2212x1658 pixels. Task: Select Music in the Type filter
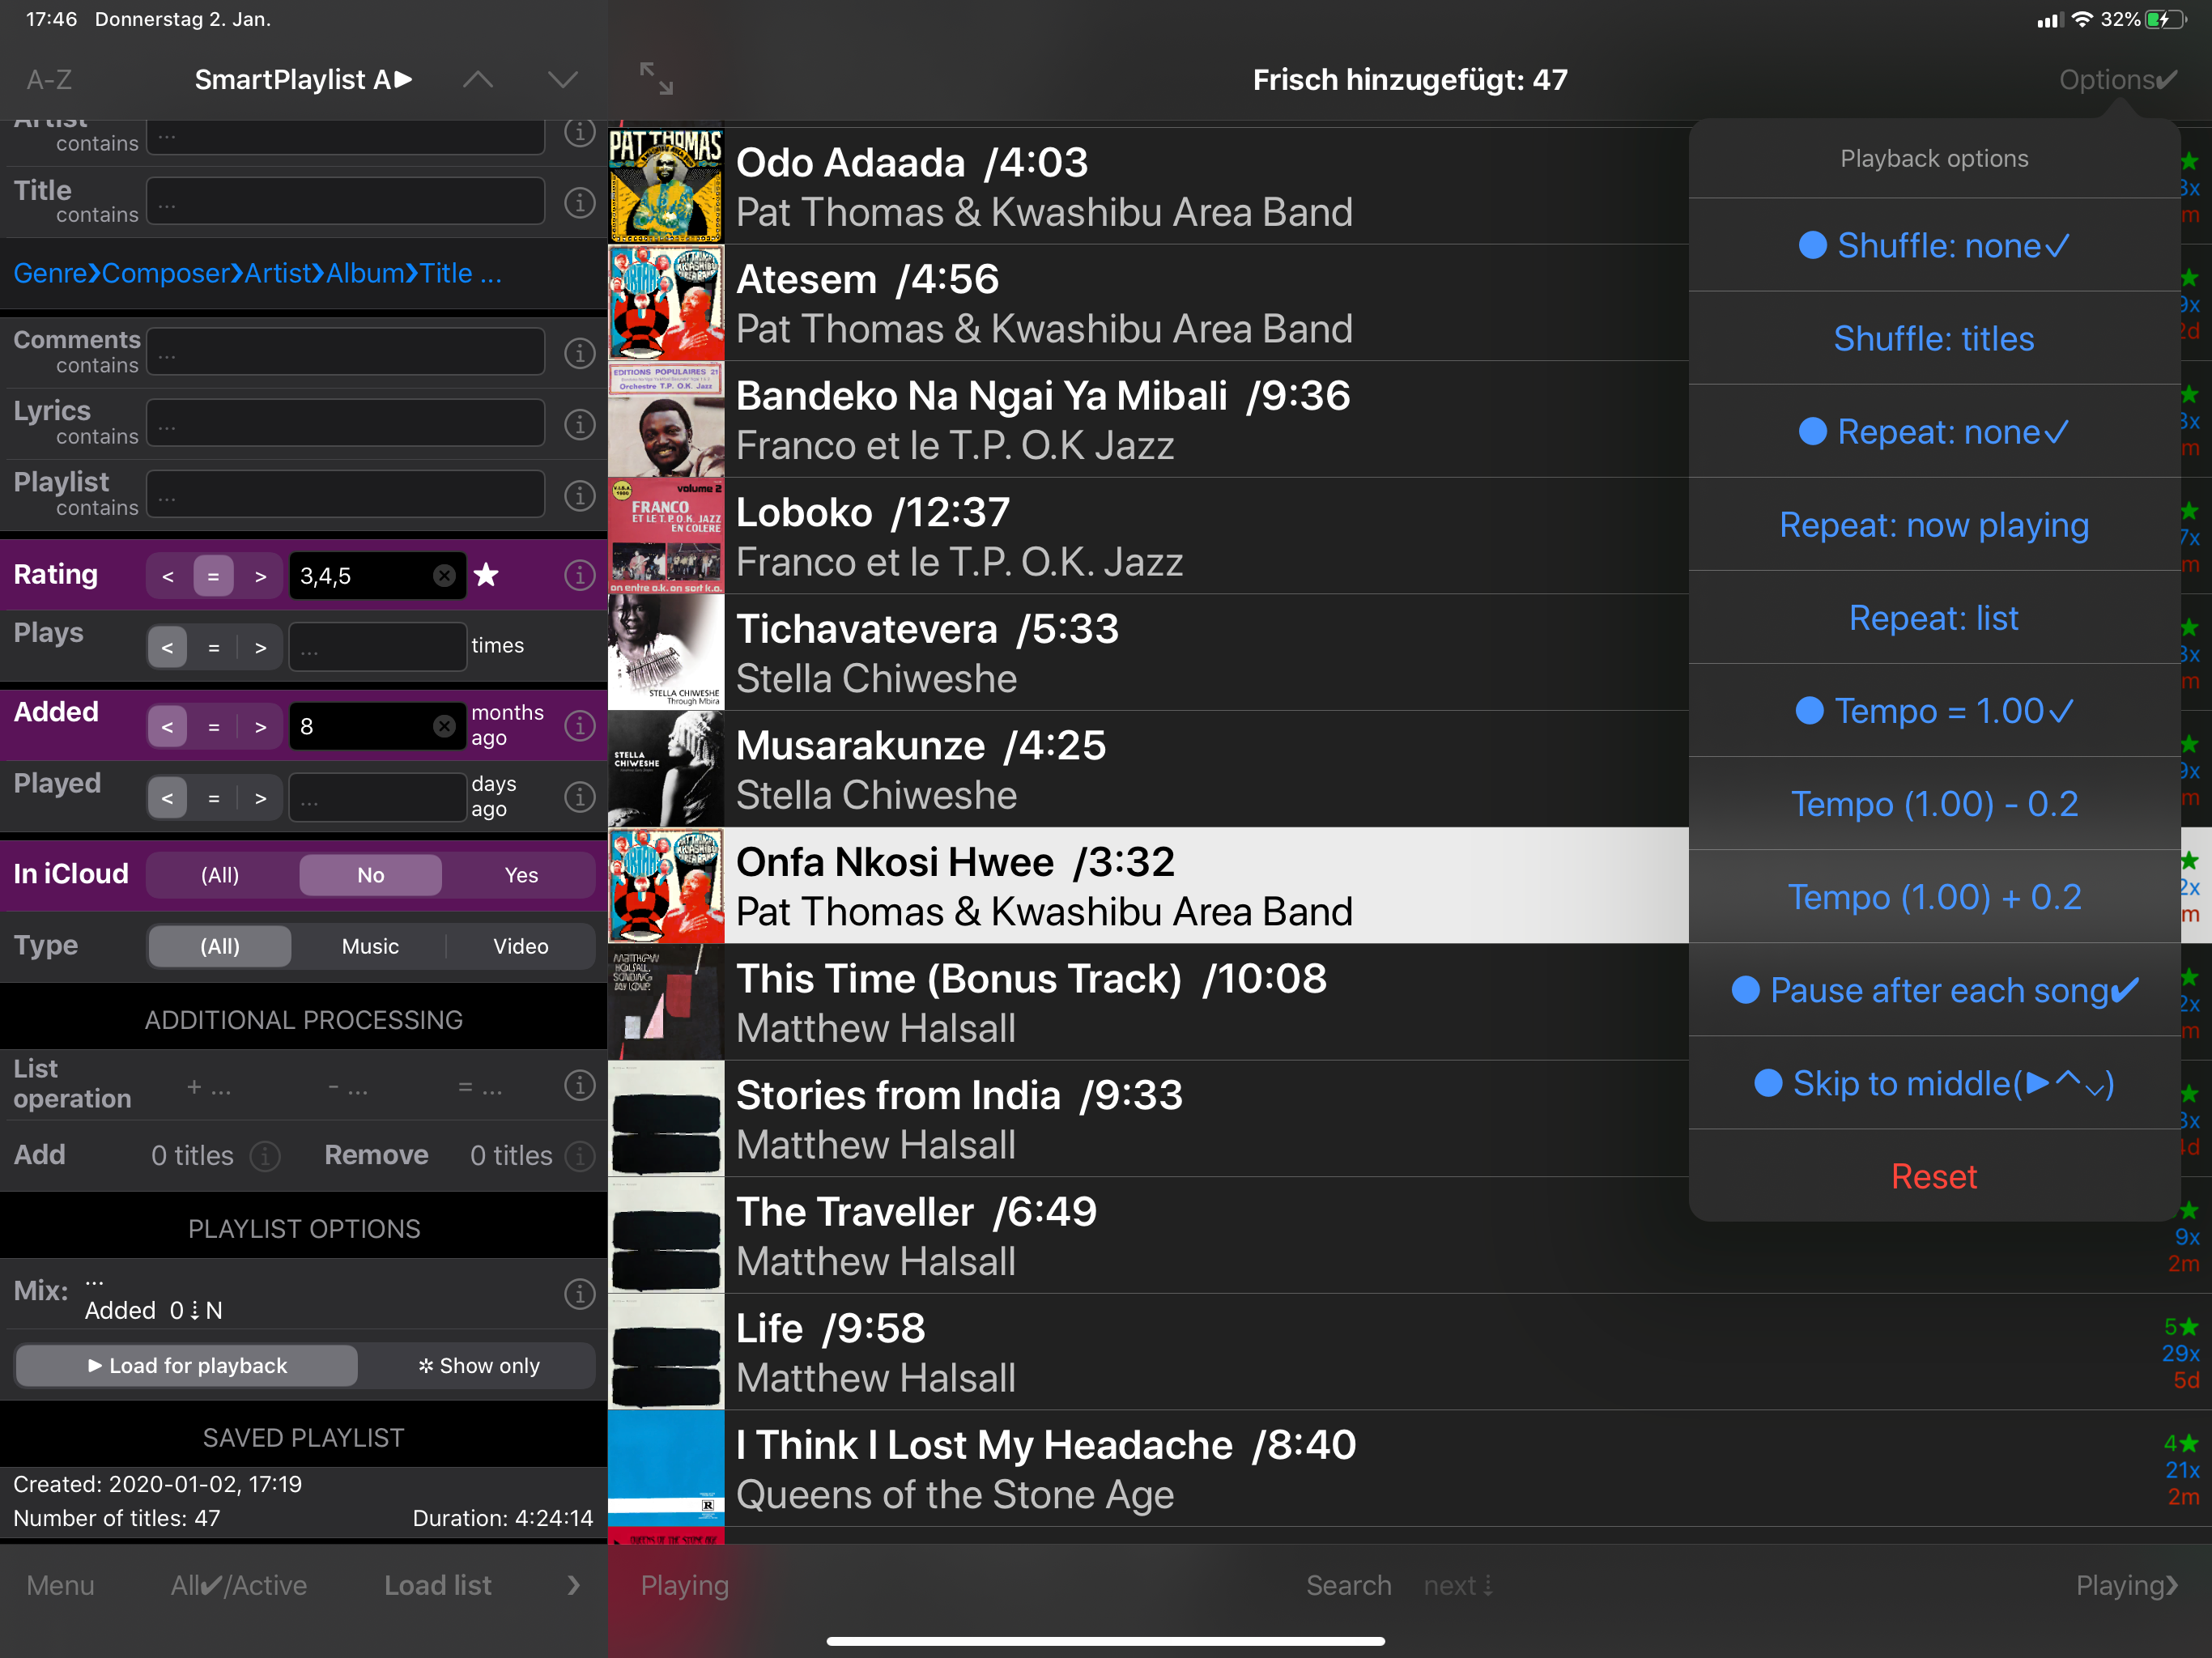click(370, 946)
